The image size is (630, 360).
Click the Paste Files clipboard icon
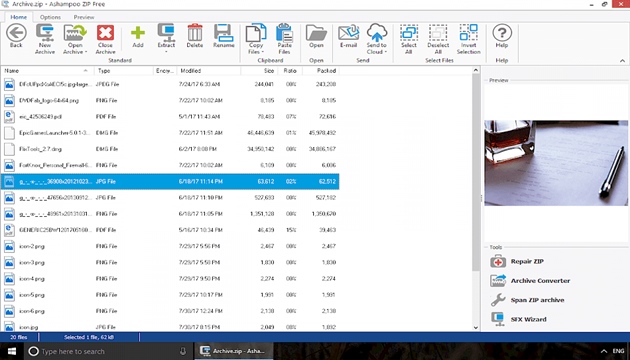point(284,33)
